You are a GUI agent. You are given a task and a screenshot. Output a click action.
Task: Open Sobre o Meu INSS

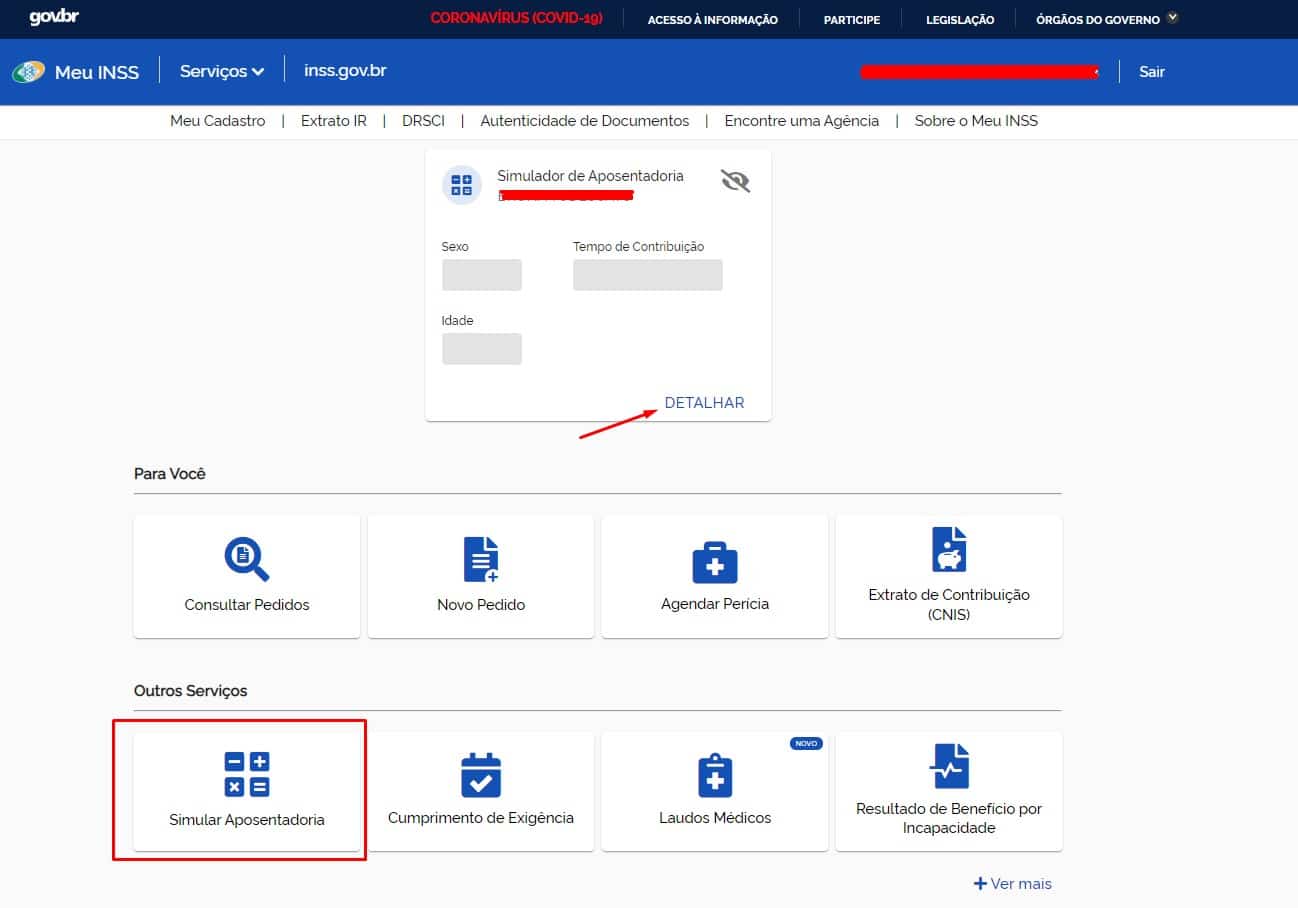(976, 121)
